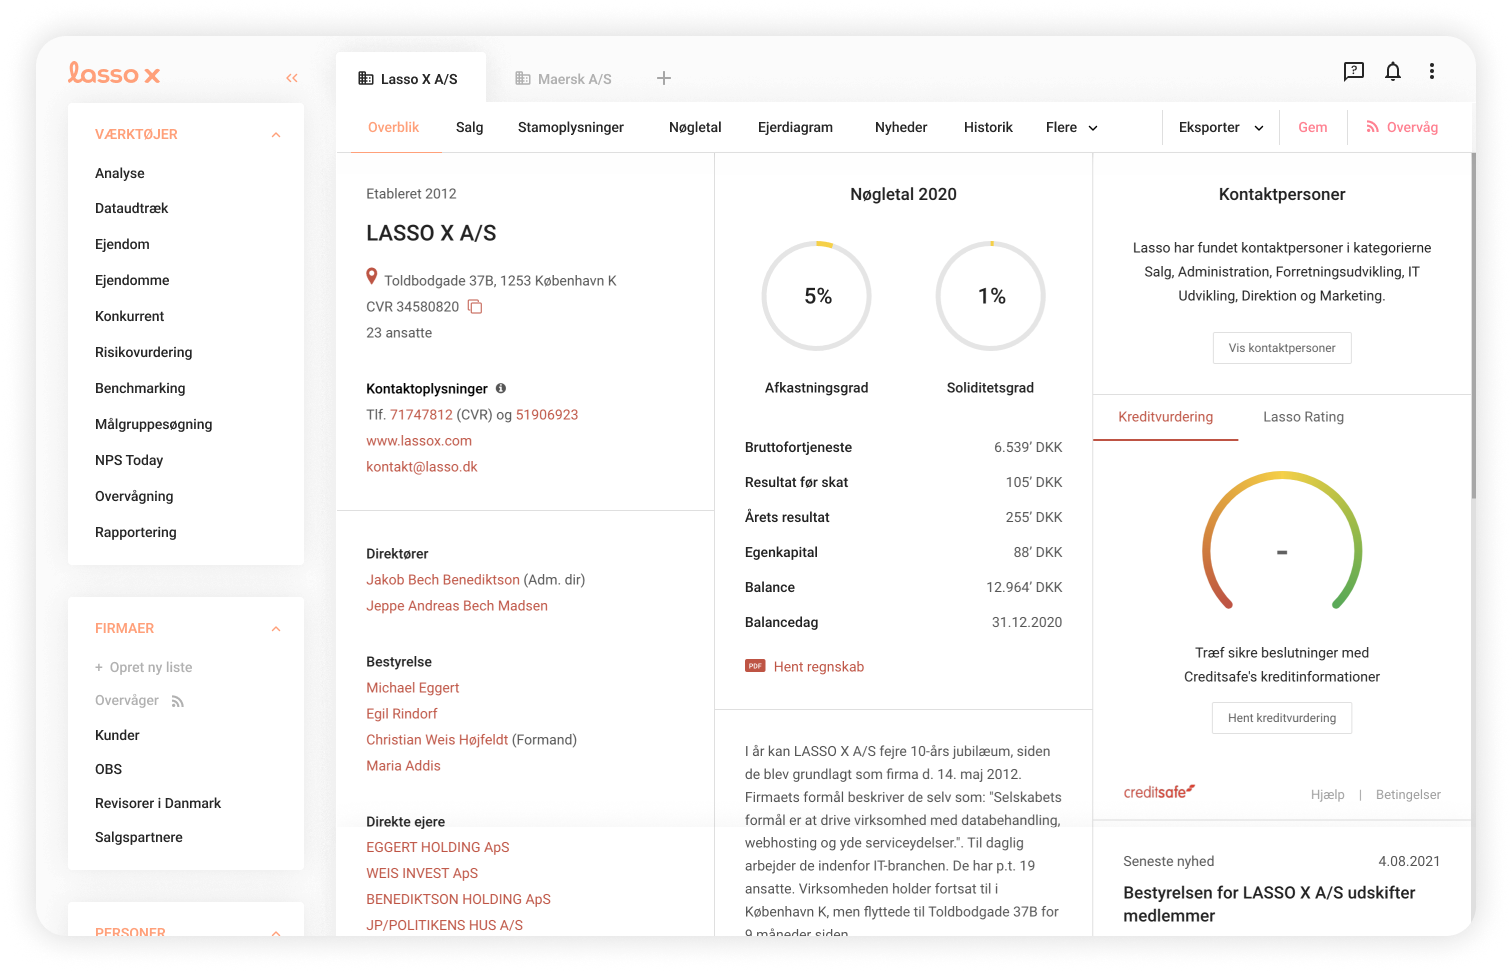
Task: Open Hent regnskab link
Action: coord(819,667)
